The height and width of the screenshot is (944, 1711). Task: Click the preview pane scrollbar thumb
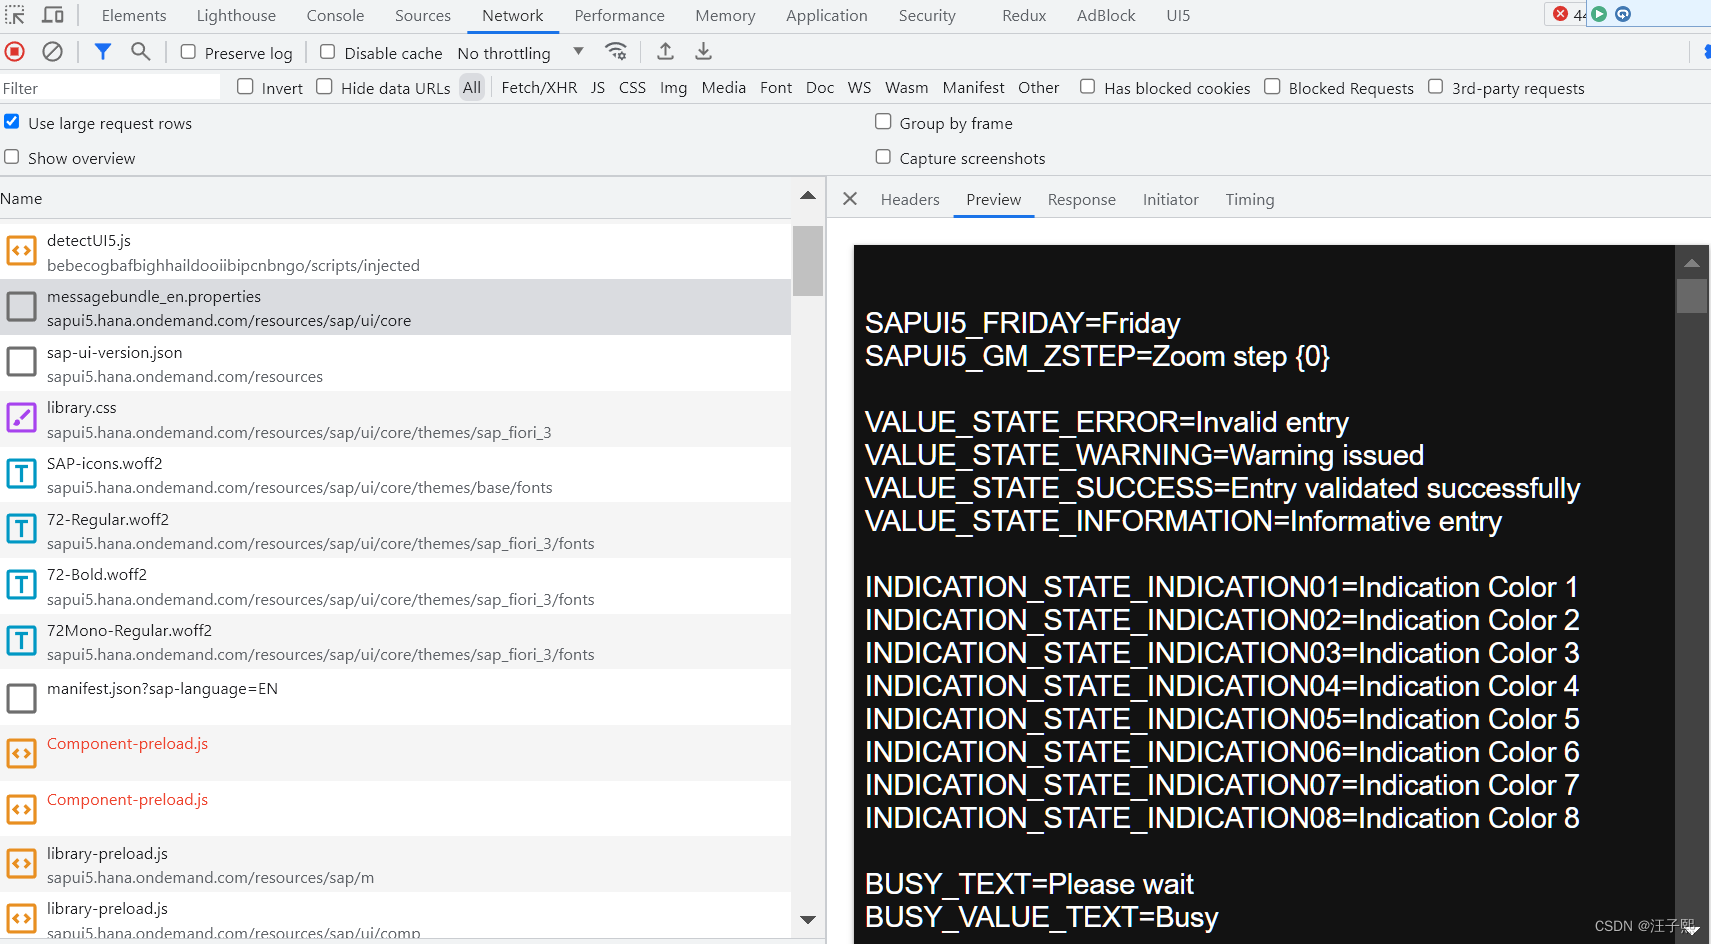(x=1692, y=297)
